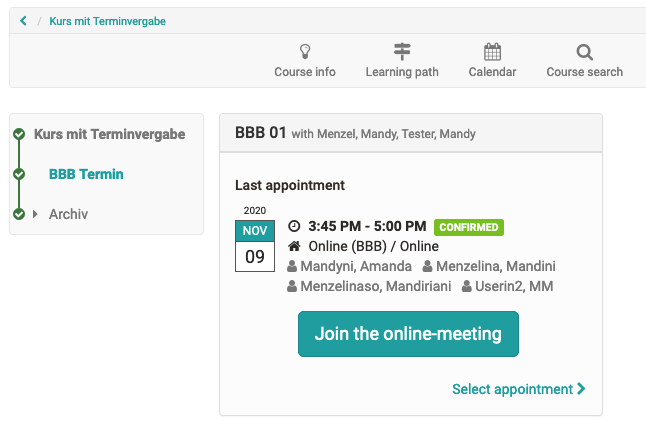The width and height of the screenshot is (646, 430).
Task: Click the user icon beside Mandyni, Amanda
Action: (x=292, y=267)
